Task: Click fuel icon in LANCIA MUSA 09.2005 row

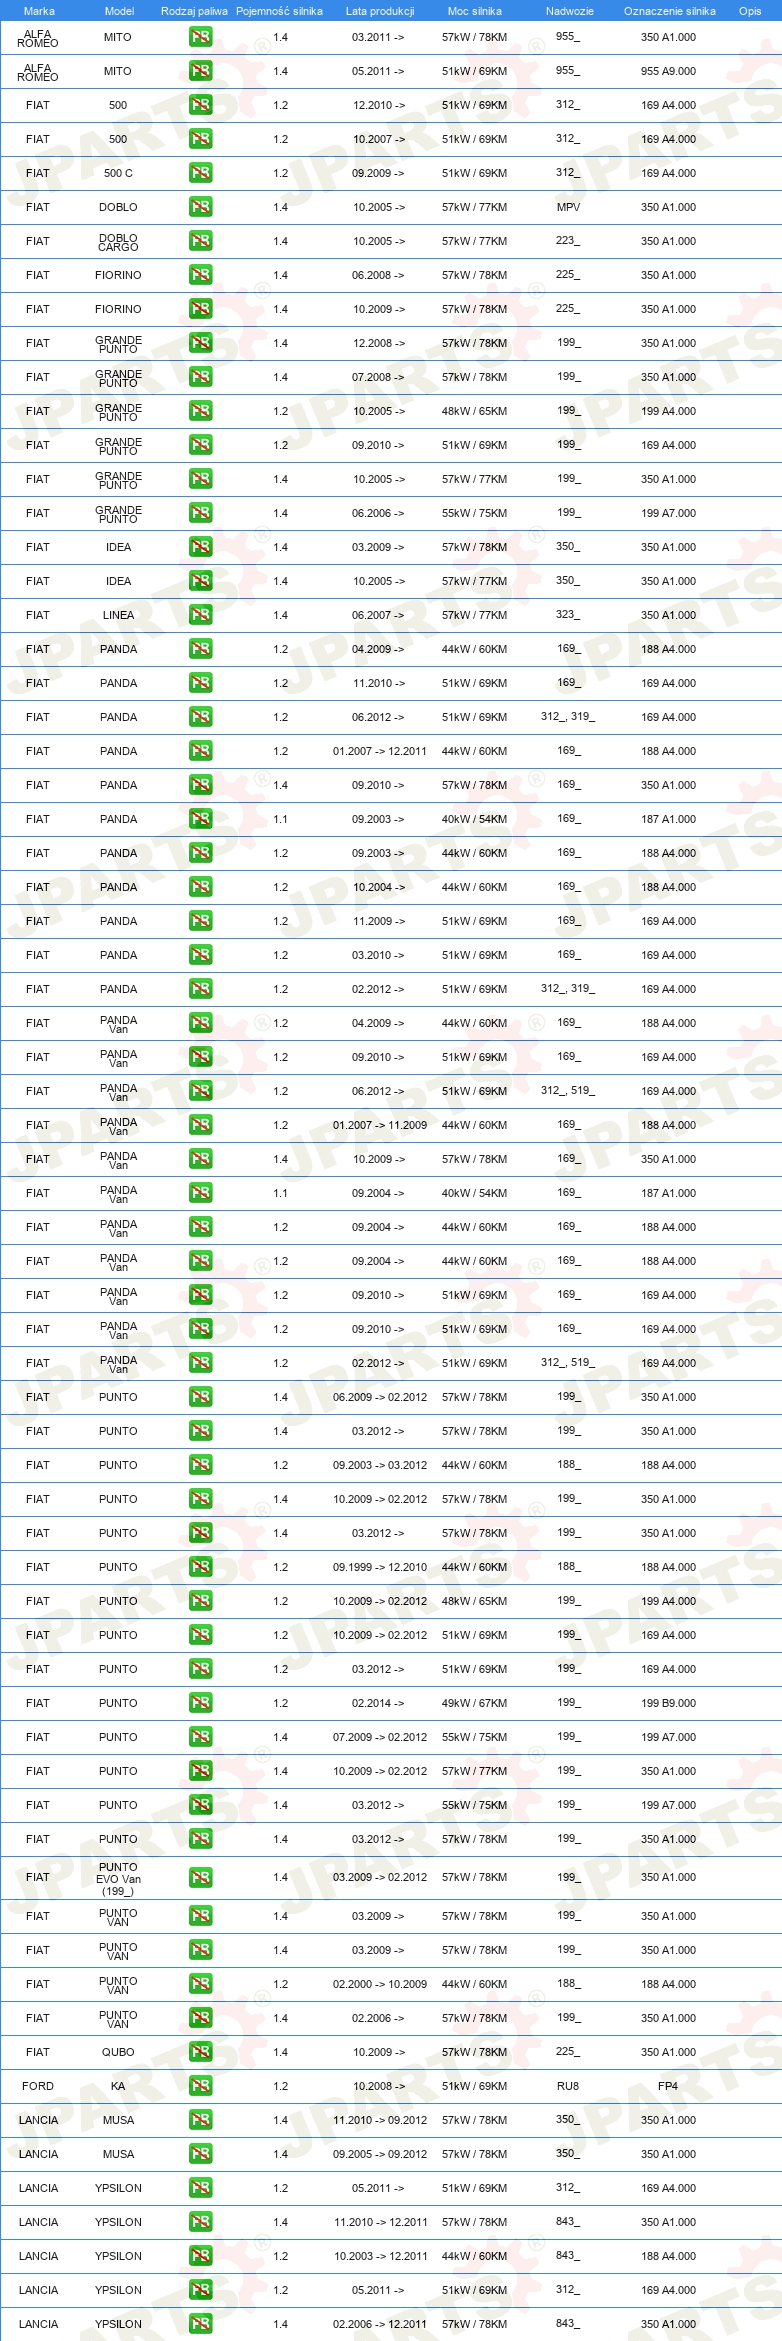Action: tap(200, 2154)
